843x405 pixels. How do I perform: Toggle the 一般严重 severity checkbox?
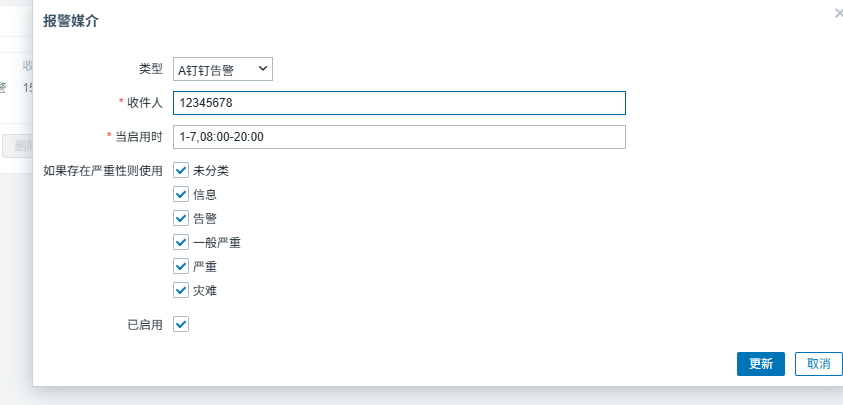point(181,242)
